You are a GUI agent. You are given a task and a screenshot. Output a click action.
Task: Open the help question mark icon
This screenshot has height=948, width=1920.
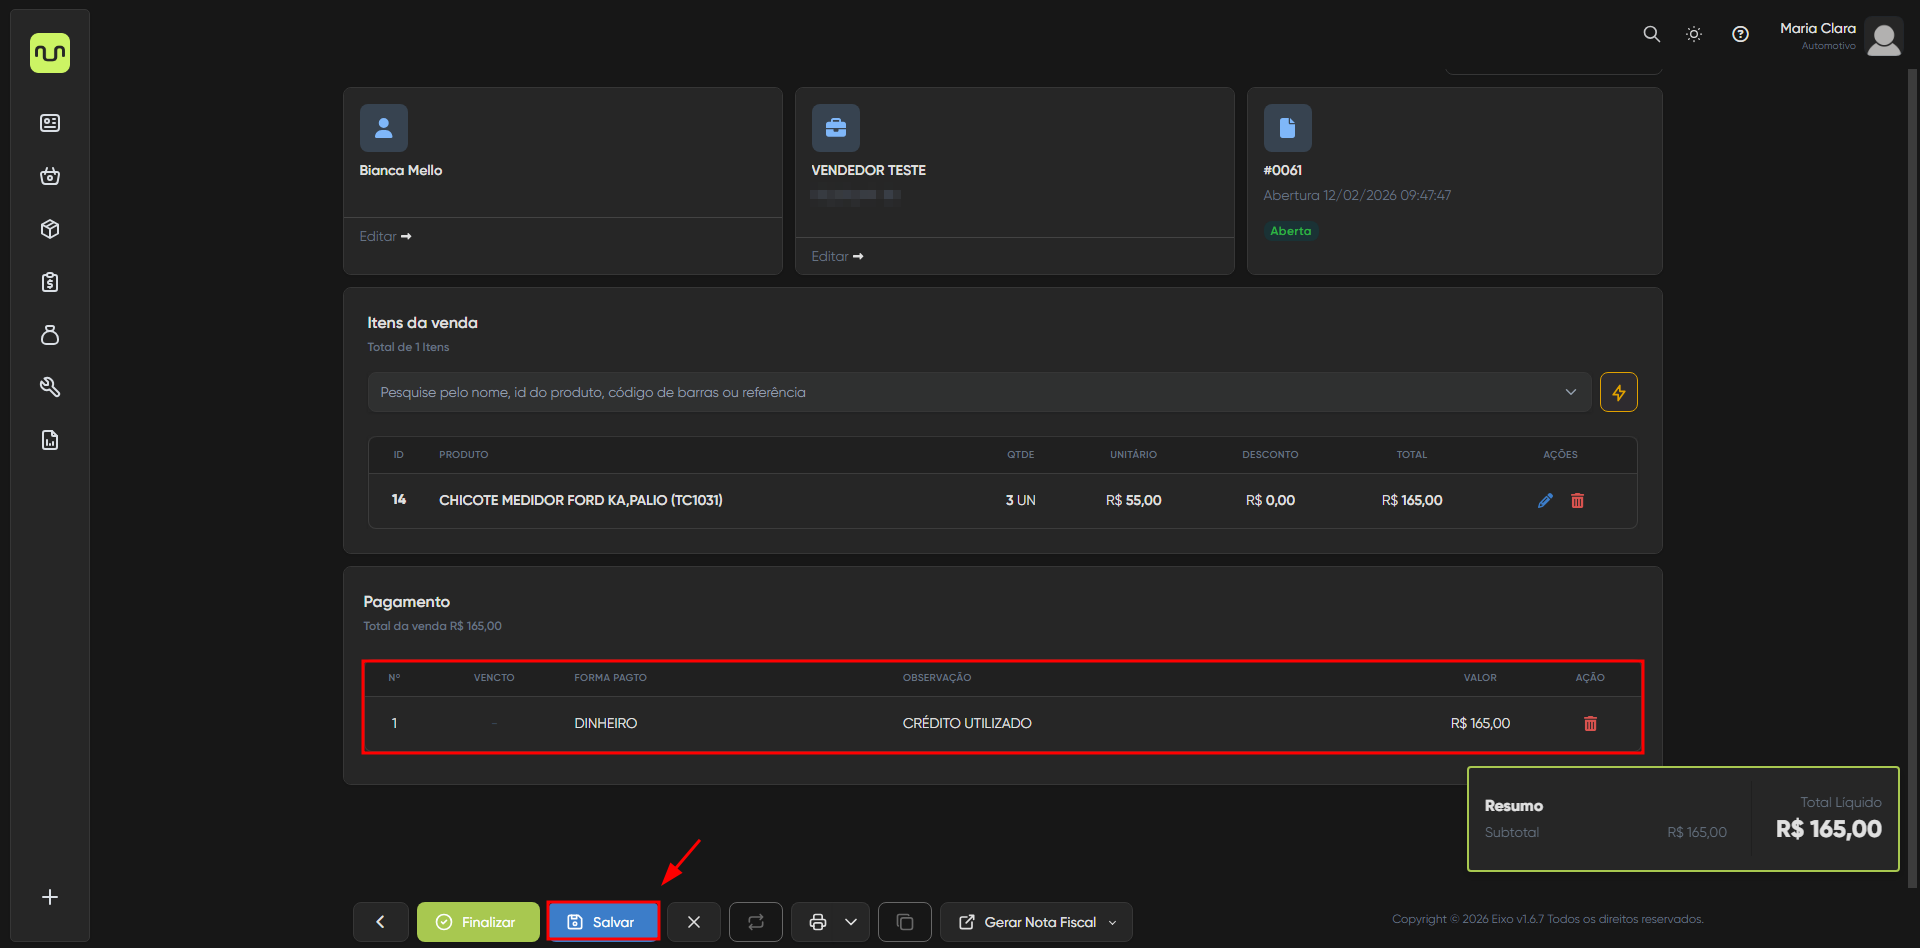click(x=1740, y=34)
